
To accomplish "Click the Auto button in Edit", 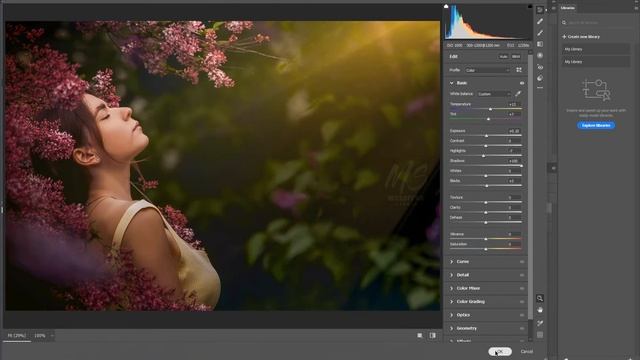I will 503,57.
